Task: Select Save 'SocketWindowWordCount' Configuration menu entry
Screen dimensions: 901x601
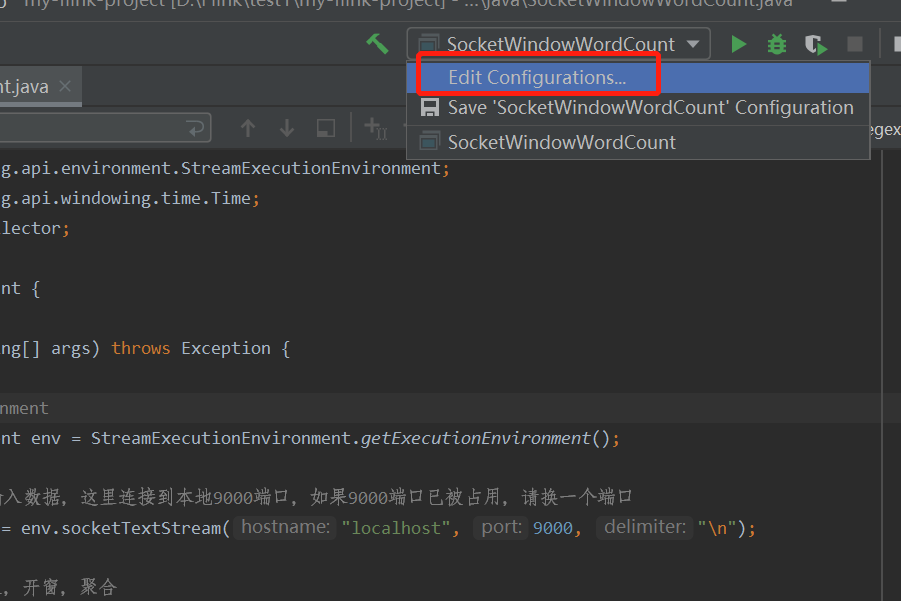Action: click(638, 108)
